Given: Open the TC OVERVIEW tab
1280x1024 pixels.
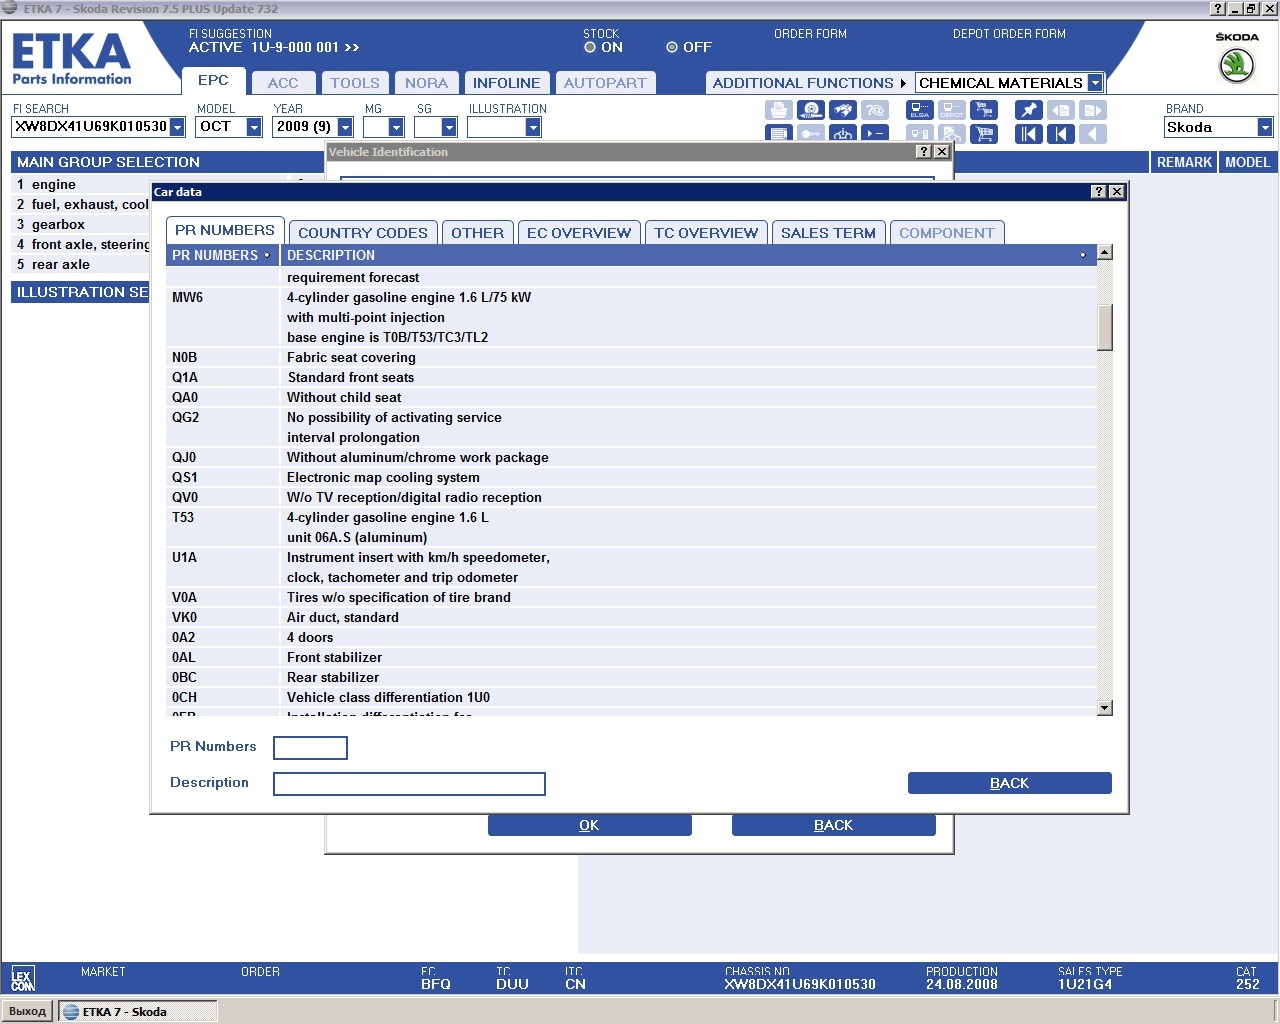Looking at the screenshot, I should click(x=706, y=233).
